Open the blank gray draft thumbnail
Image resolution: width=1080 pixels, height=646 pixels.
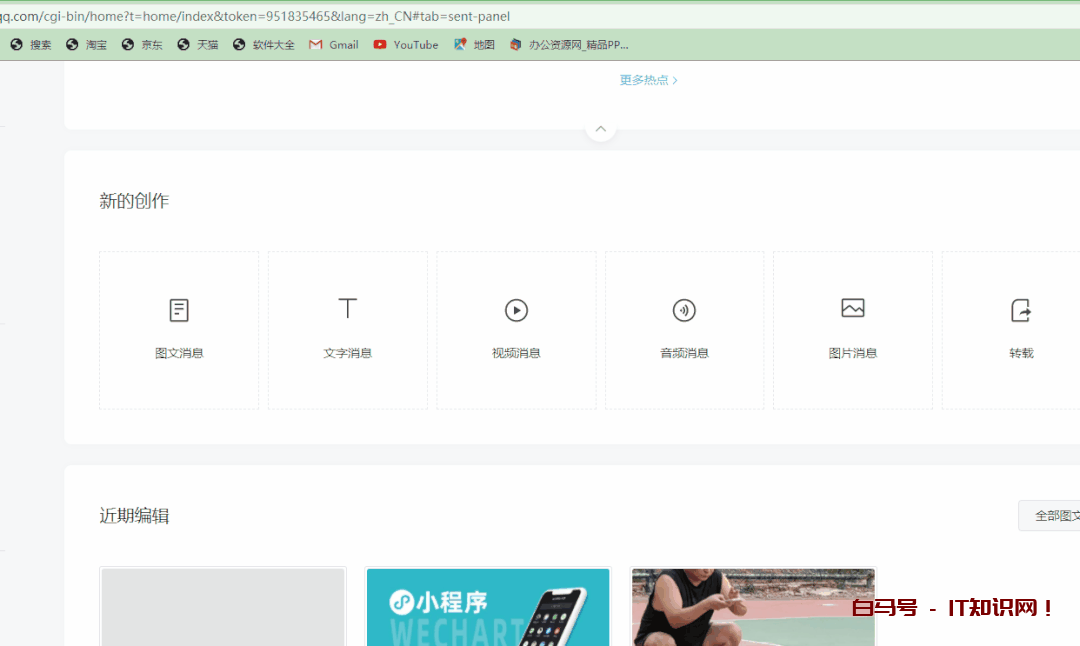tap(223, 607)
